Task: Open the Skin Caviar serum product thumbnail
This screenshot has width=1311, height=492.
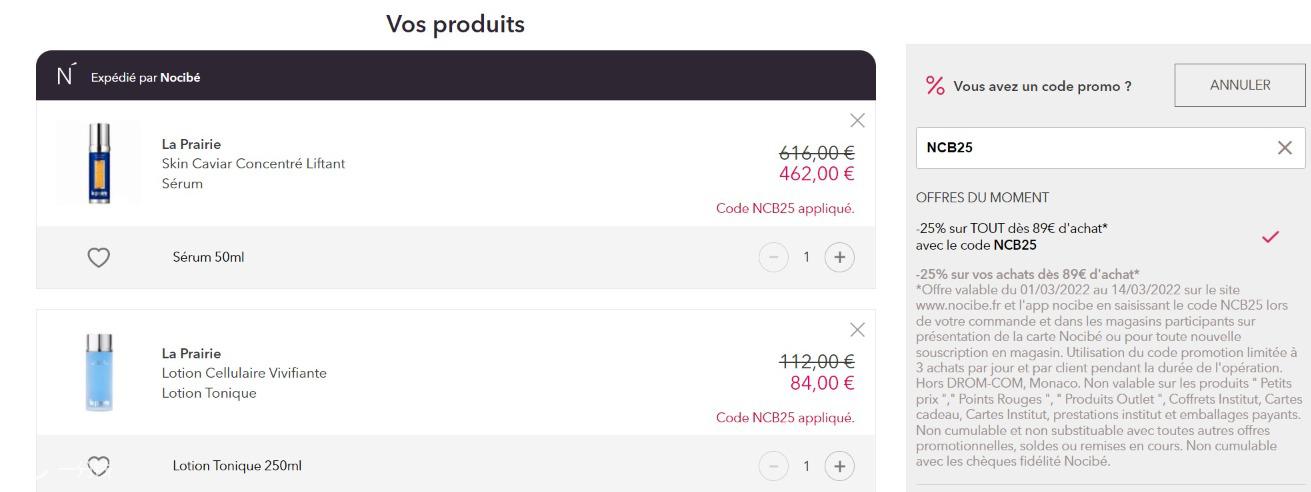Action: (98, 163)
